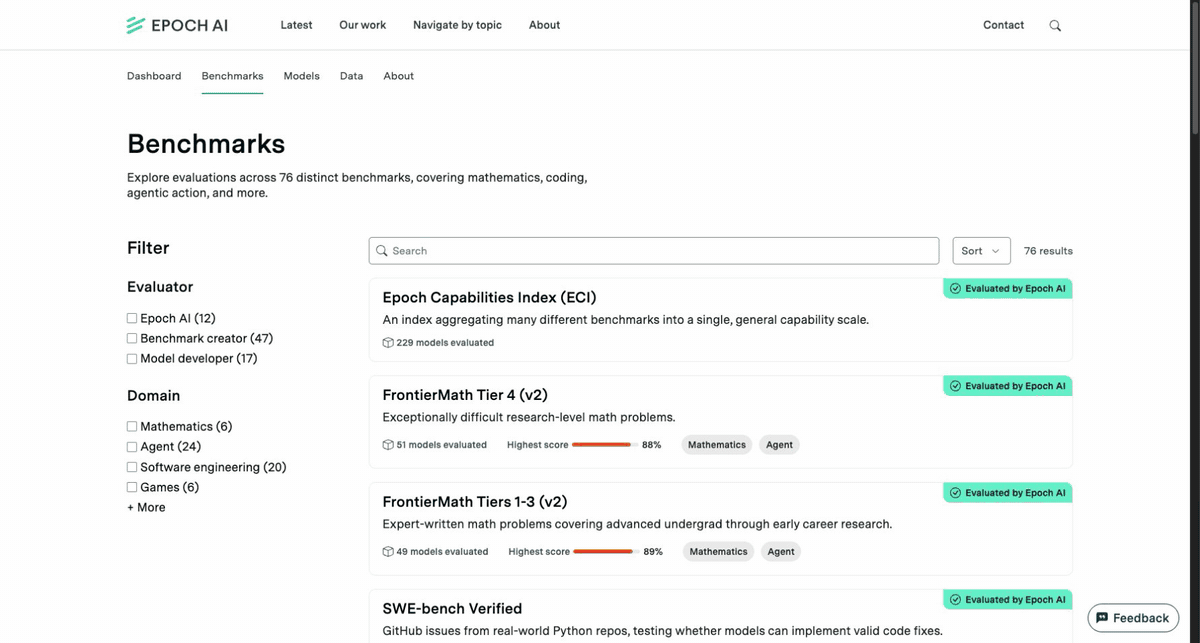Open the Our work menu

(x=362, y=25)
